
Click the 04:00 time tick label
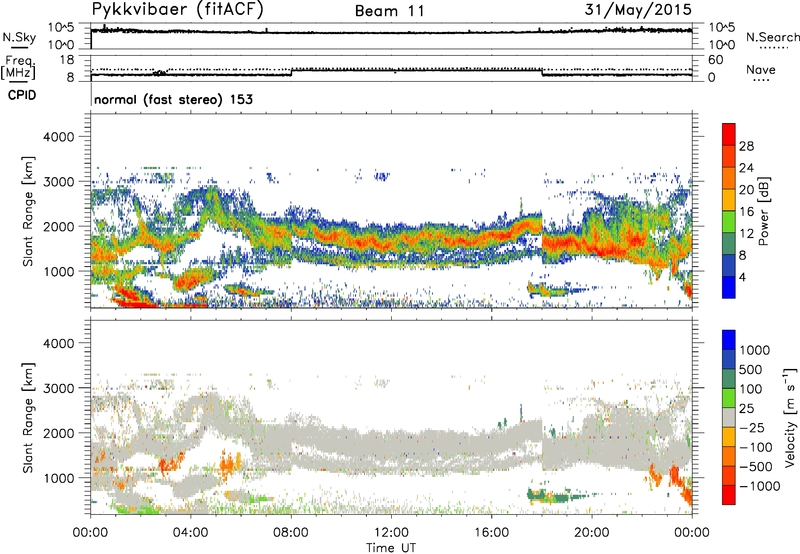pyautogui.click(x=191, y=533)
